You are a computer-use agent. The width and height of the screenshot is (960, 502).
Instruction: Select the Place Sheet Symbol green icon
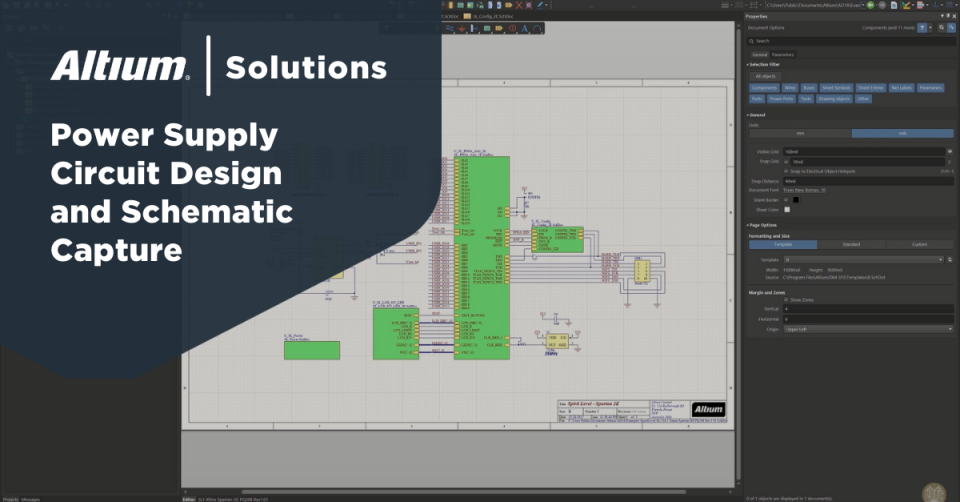coord(486,29)
